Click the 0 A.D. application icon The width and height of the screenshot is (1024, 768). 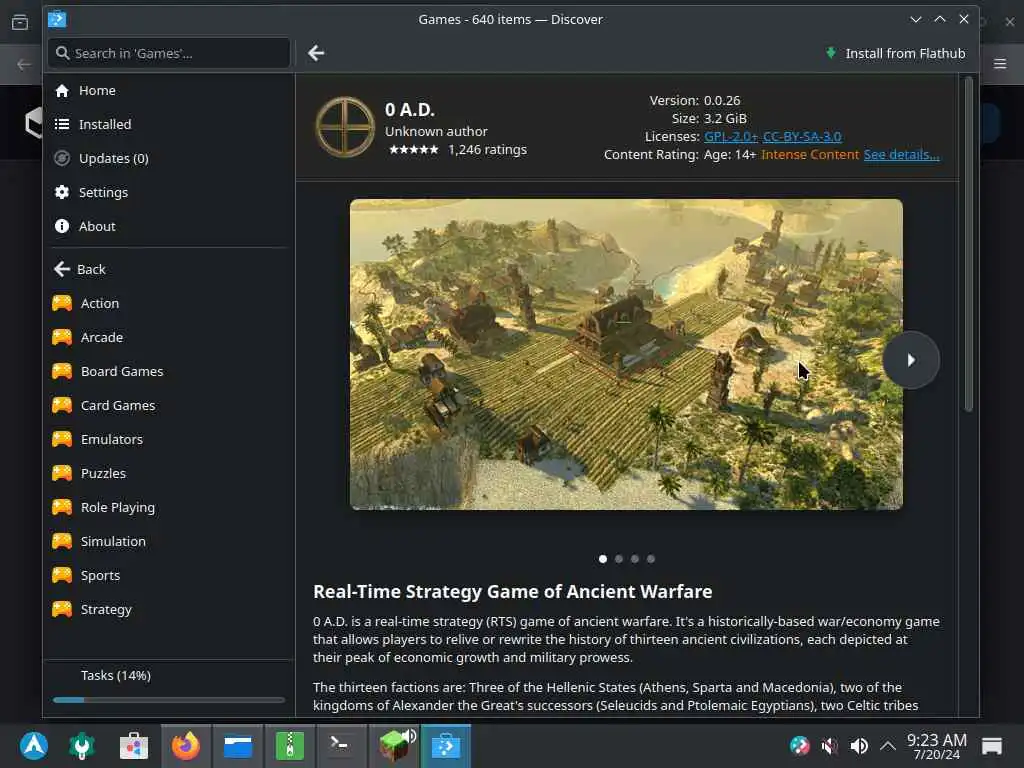point(345,127)
